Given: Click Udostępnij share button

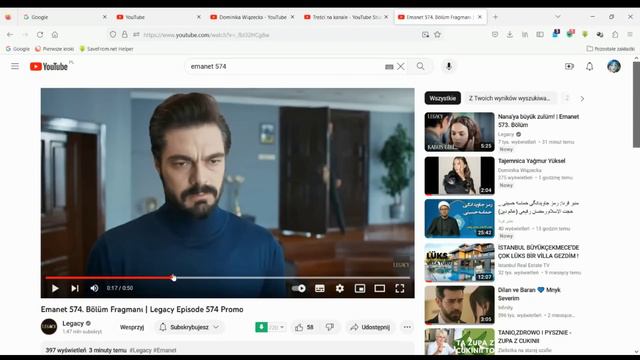Looking at the screenshot, I should click(x=371, y=327).
